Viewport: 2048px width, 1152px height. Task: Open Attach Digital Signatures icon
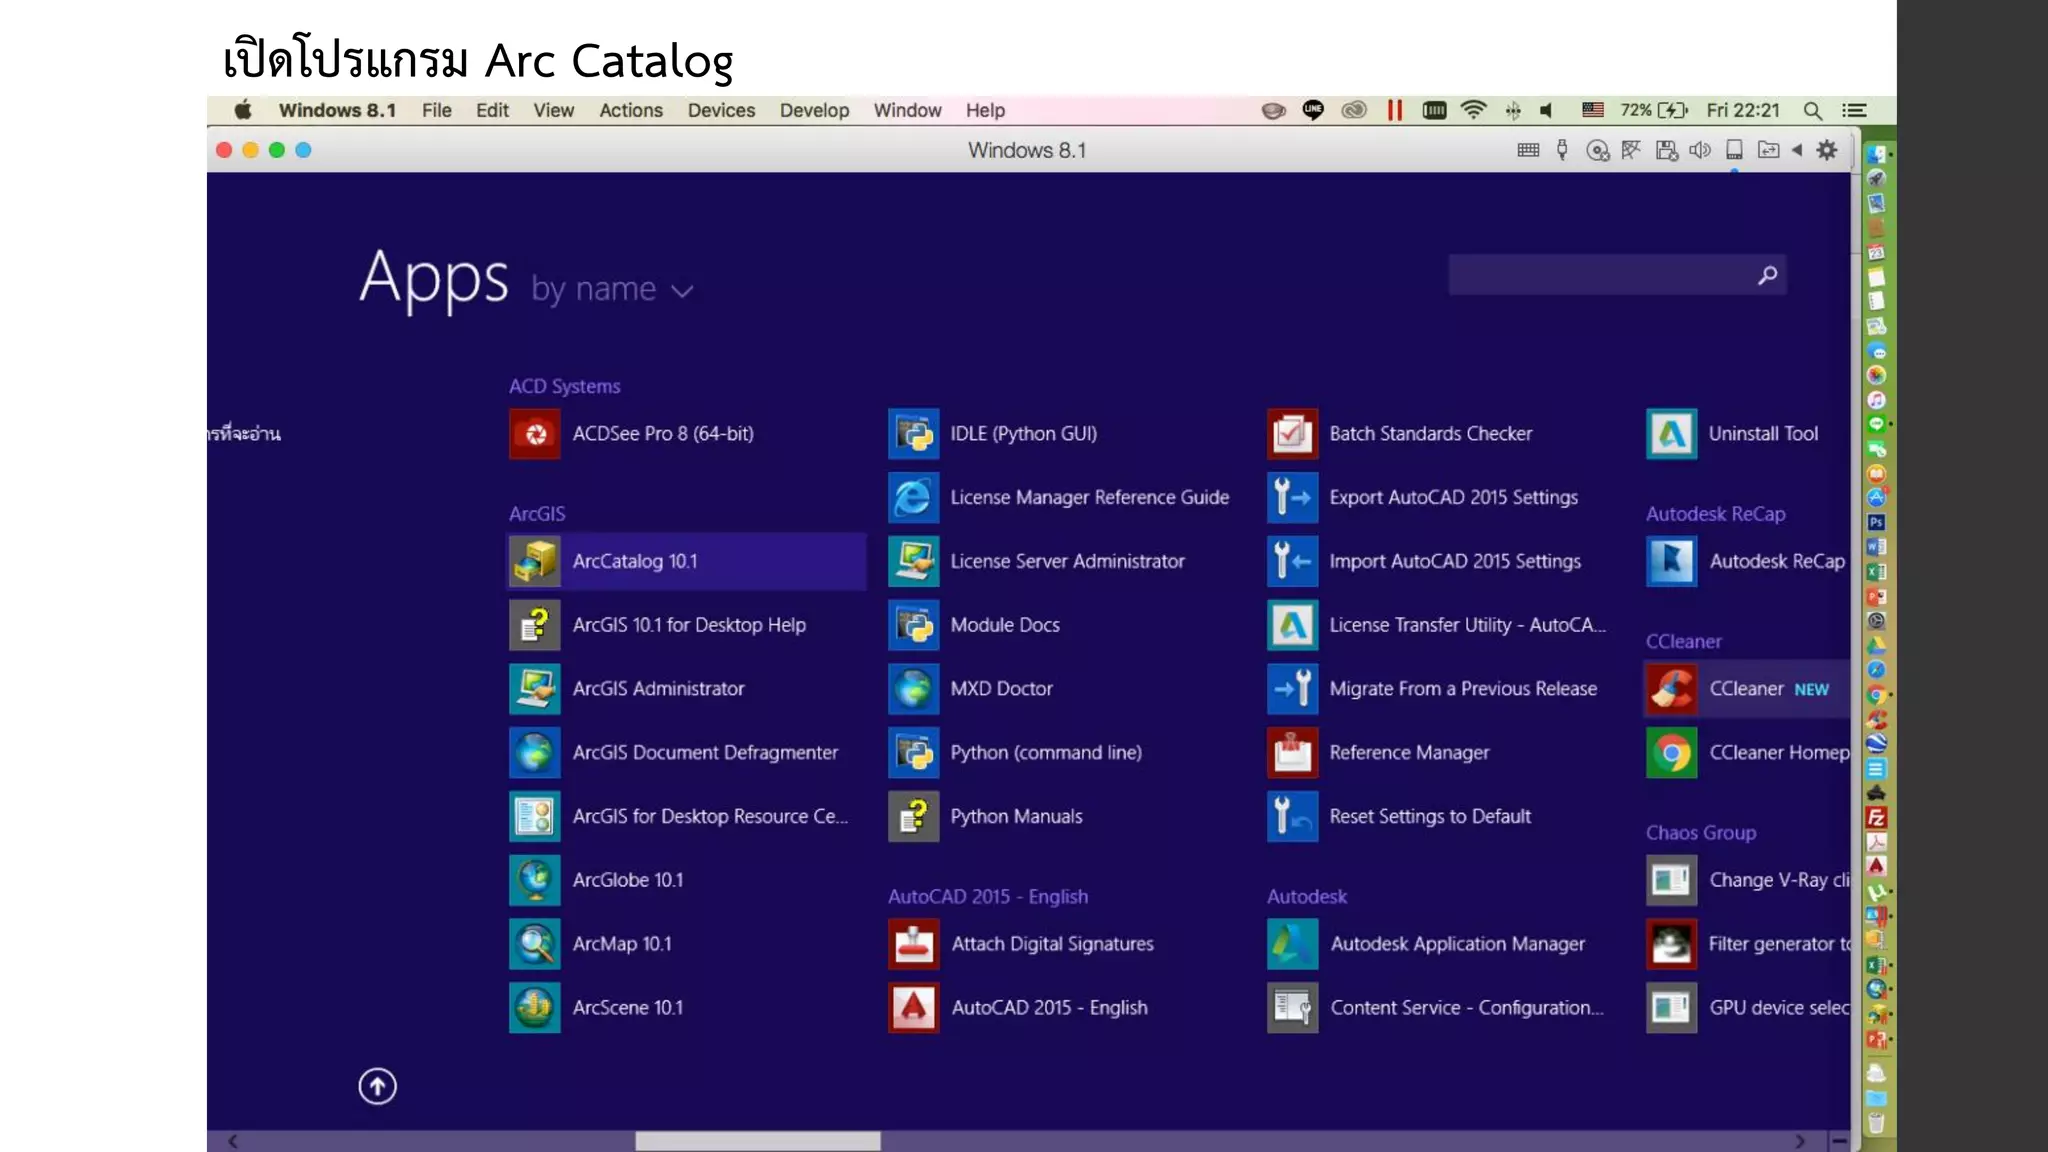pyautogui.click(x=914, y=944)
